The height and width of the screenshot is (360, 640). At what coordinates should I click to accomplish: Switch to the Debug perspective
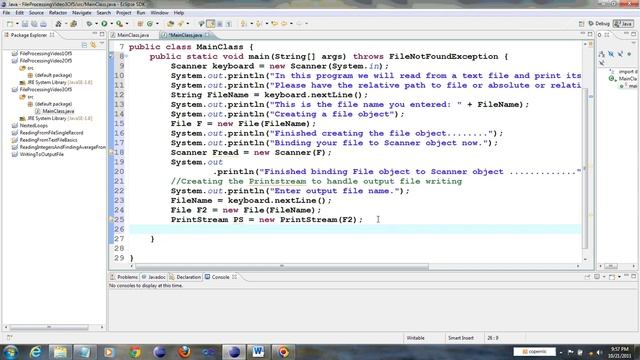coord(599,24)
